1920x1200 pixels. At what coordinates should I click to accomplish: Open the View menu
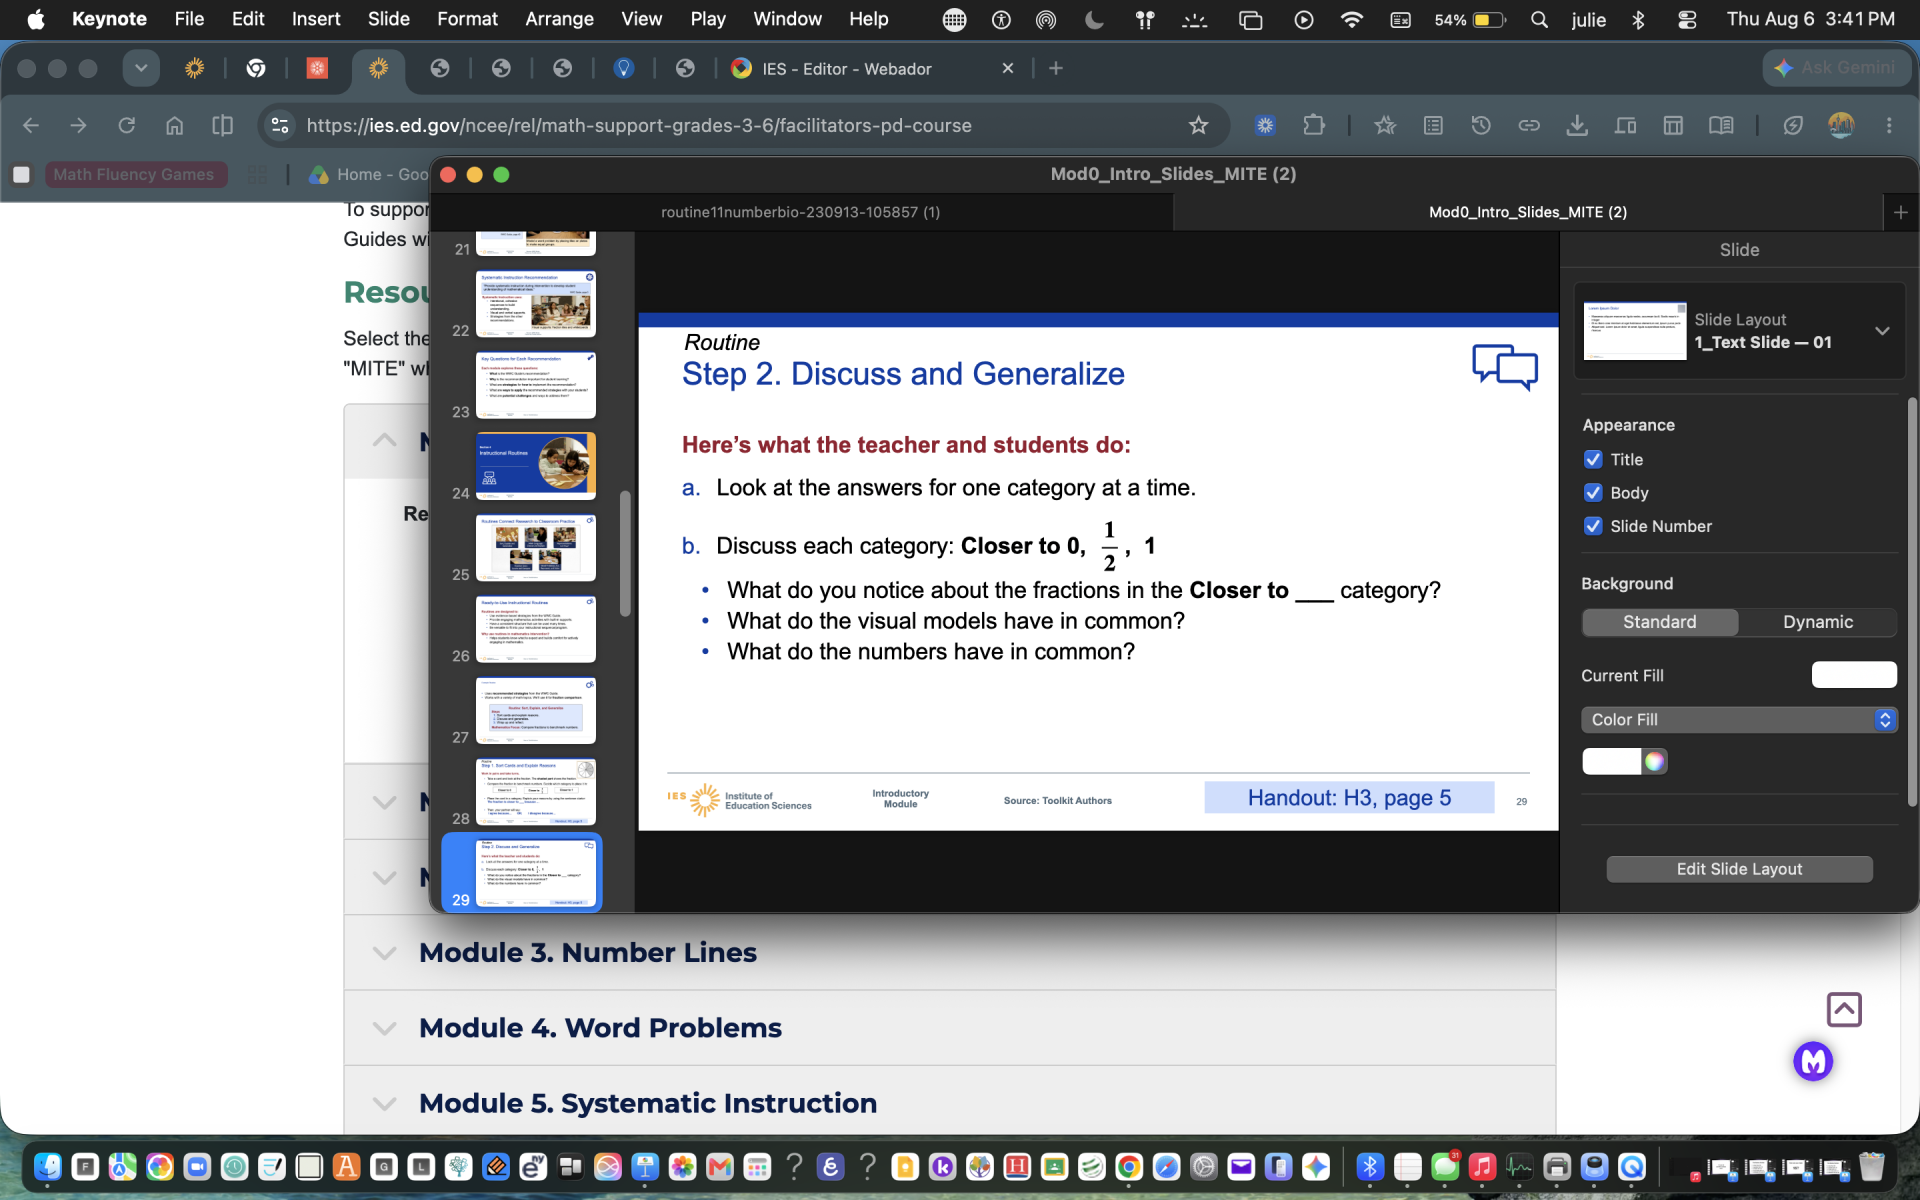(641, 19)
